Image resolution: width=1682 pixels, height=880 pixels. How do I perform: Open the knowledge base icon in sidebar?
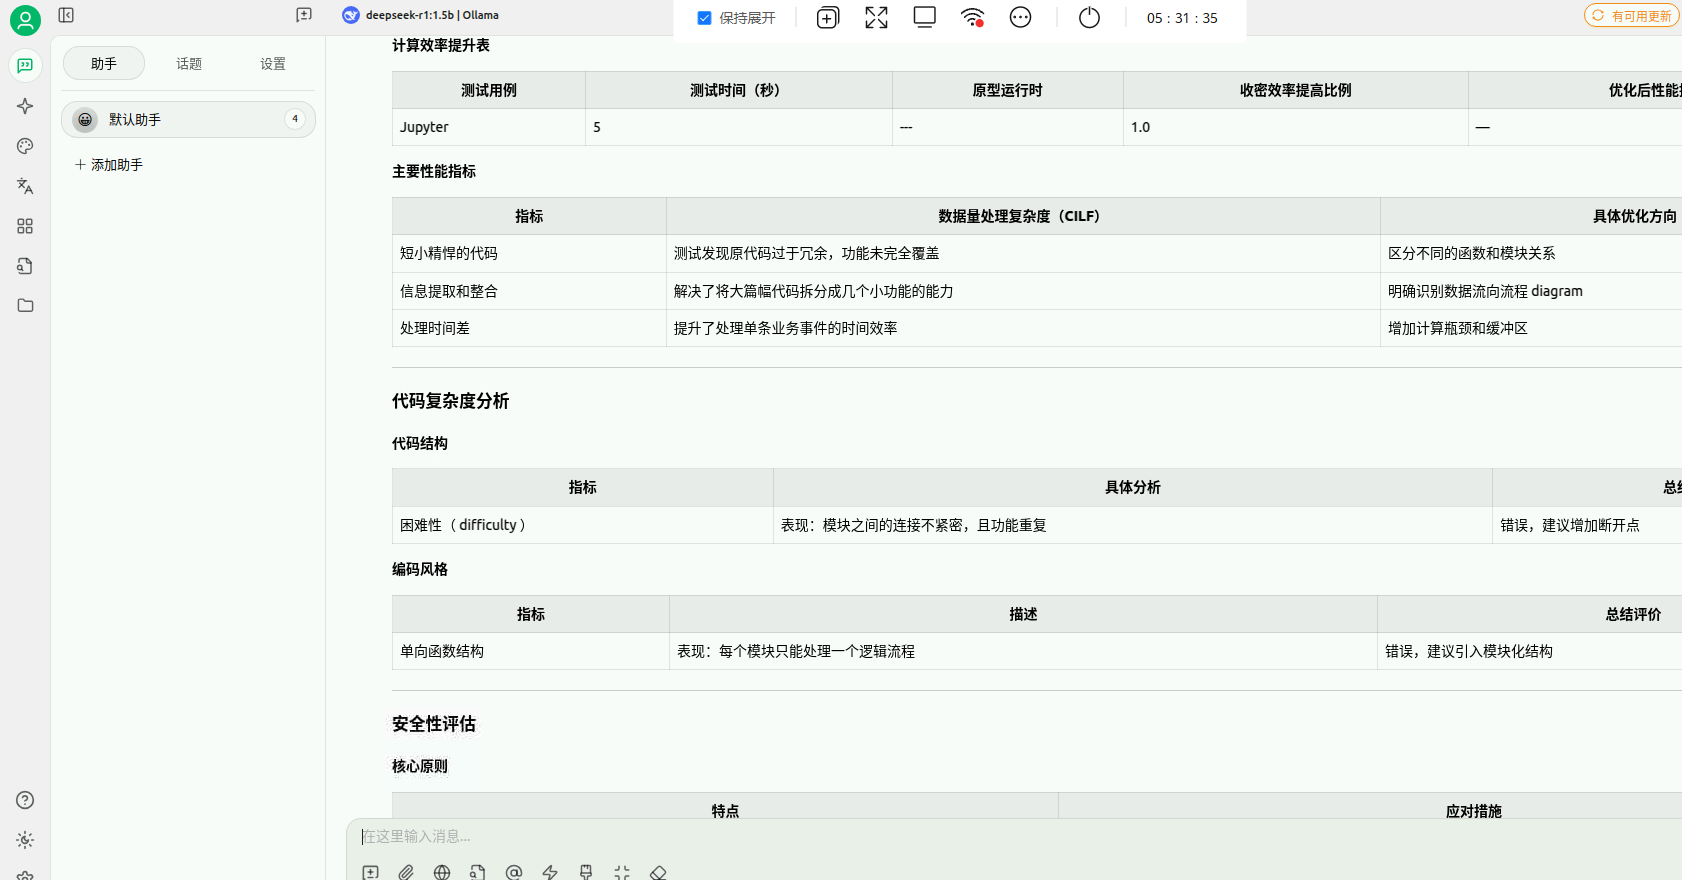point(25,266)
